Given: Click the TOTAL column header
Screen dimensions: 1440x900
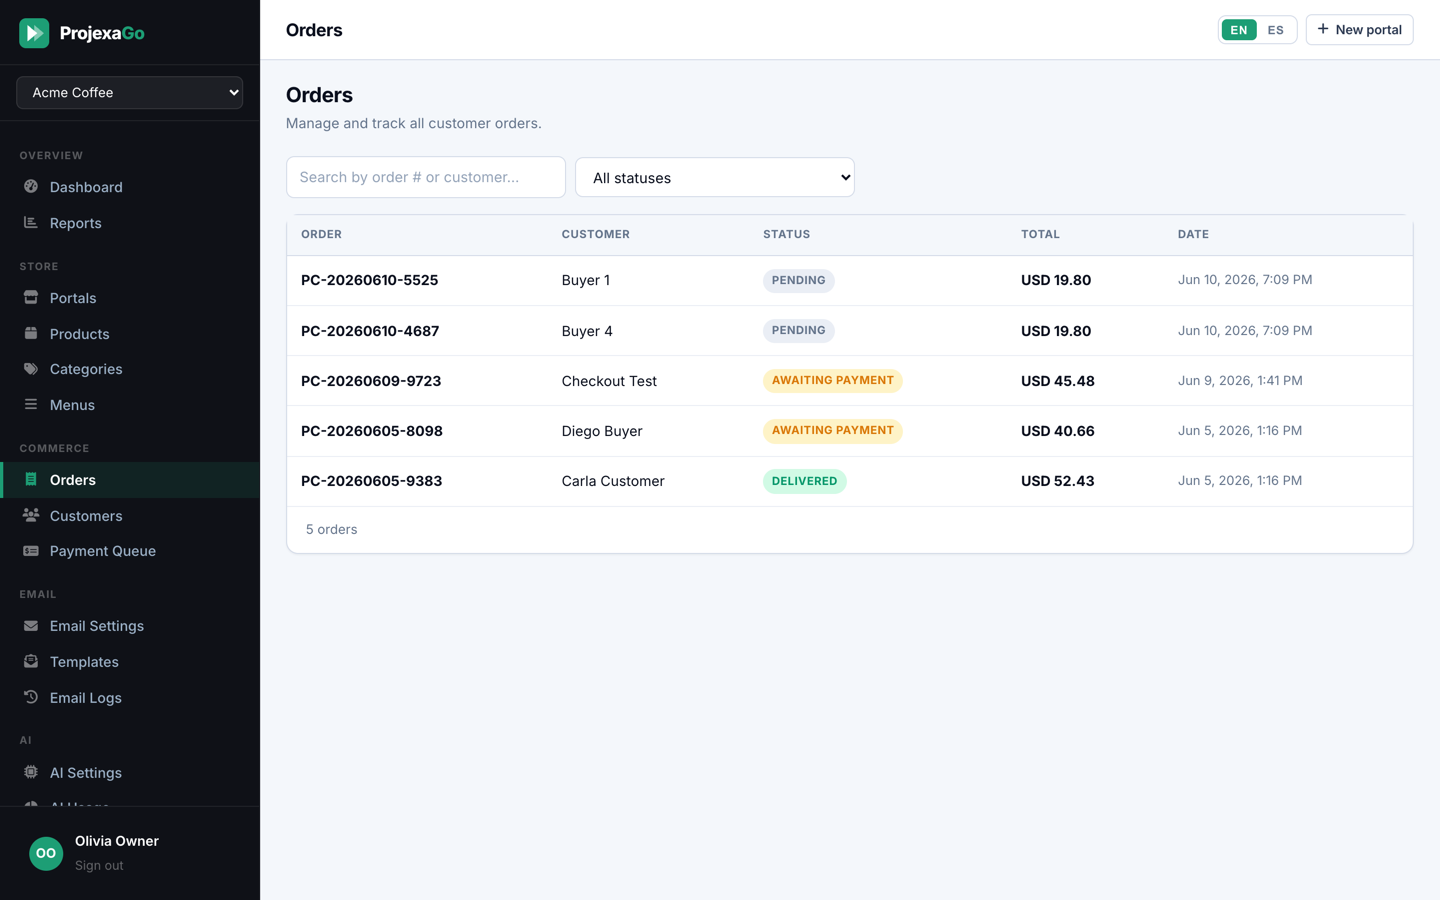Looking at the screenshot, I should tap(1040, 234).
